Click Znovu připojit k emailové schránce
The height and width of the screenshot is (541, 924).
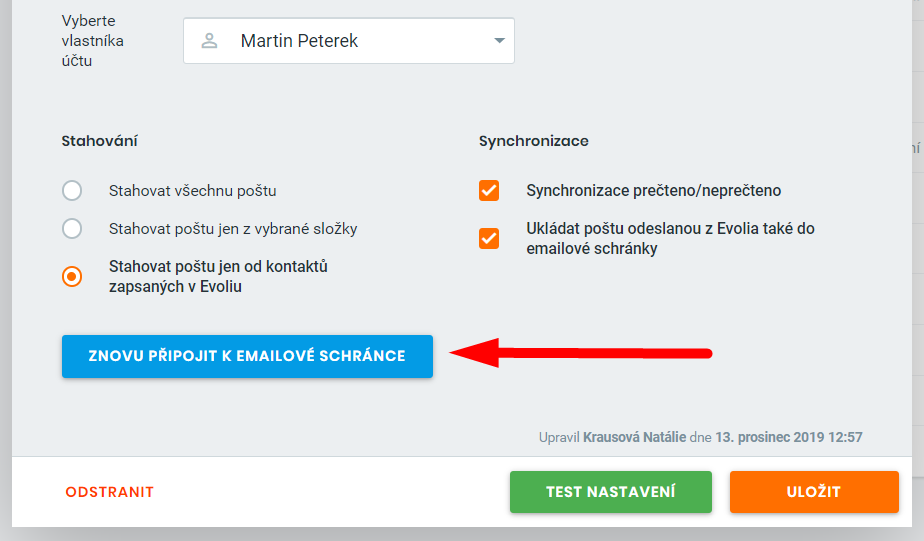pyautogui.click(x=248, y=357)
